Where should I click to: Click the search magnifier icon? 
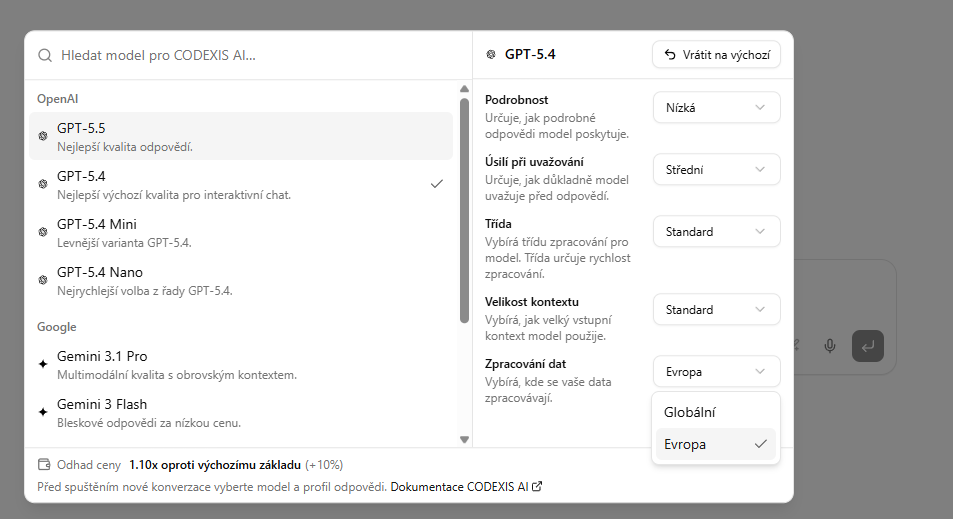[44, 55]
